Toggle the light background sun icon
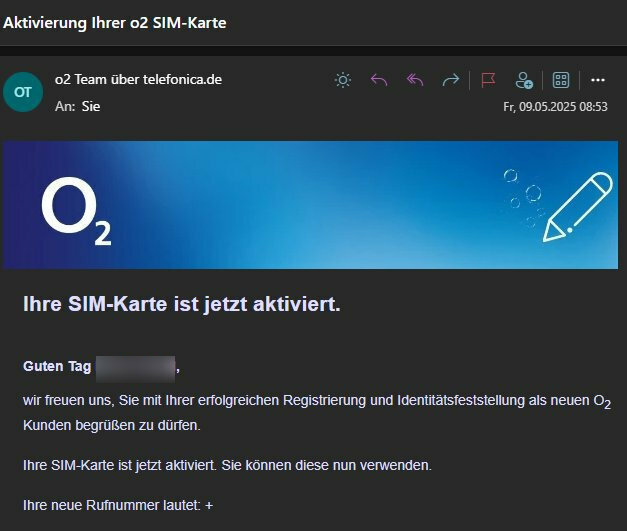The image size is (627, 531). (343, 80)
